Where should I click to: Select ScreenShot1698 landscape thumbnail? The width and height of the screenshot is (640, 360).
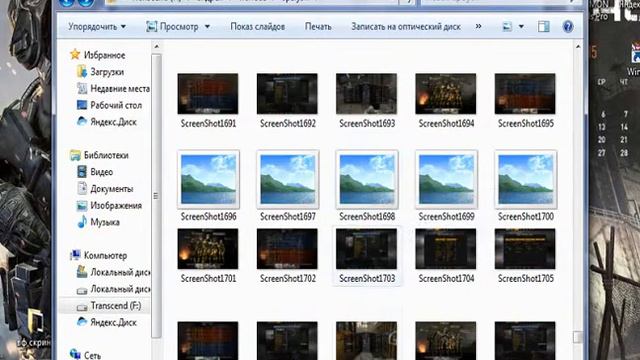pyautogui.click(x=367, y=180)
